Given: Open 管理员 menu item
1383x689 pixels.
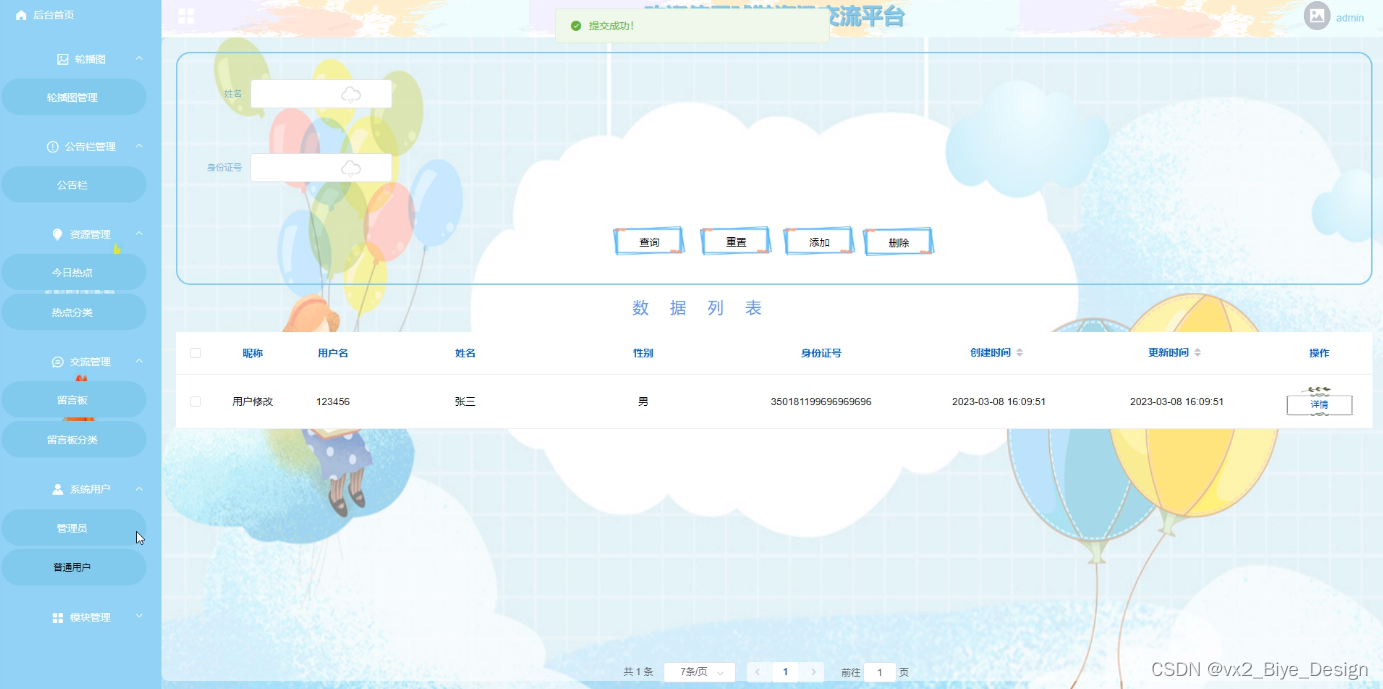Looking at the screenshot, I should tap(73, 528).
